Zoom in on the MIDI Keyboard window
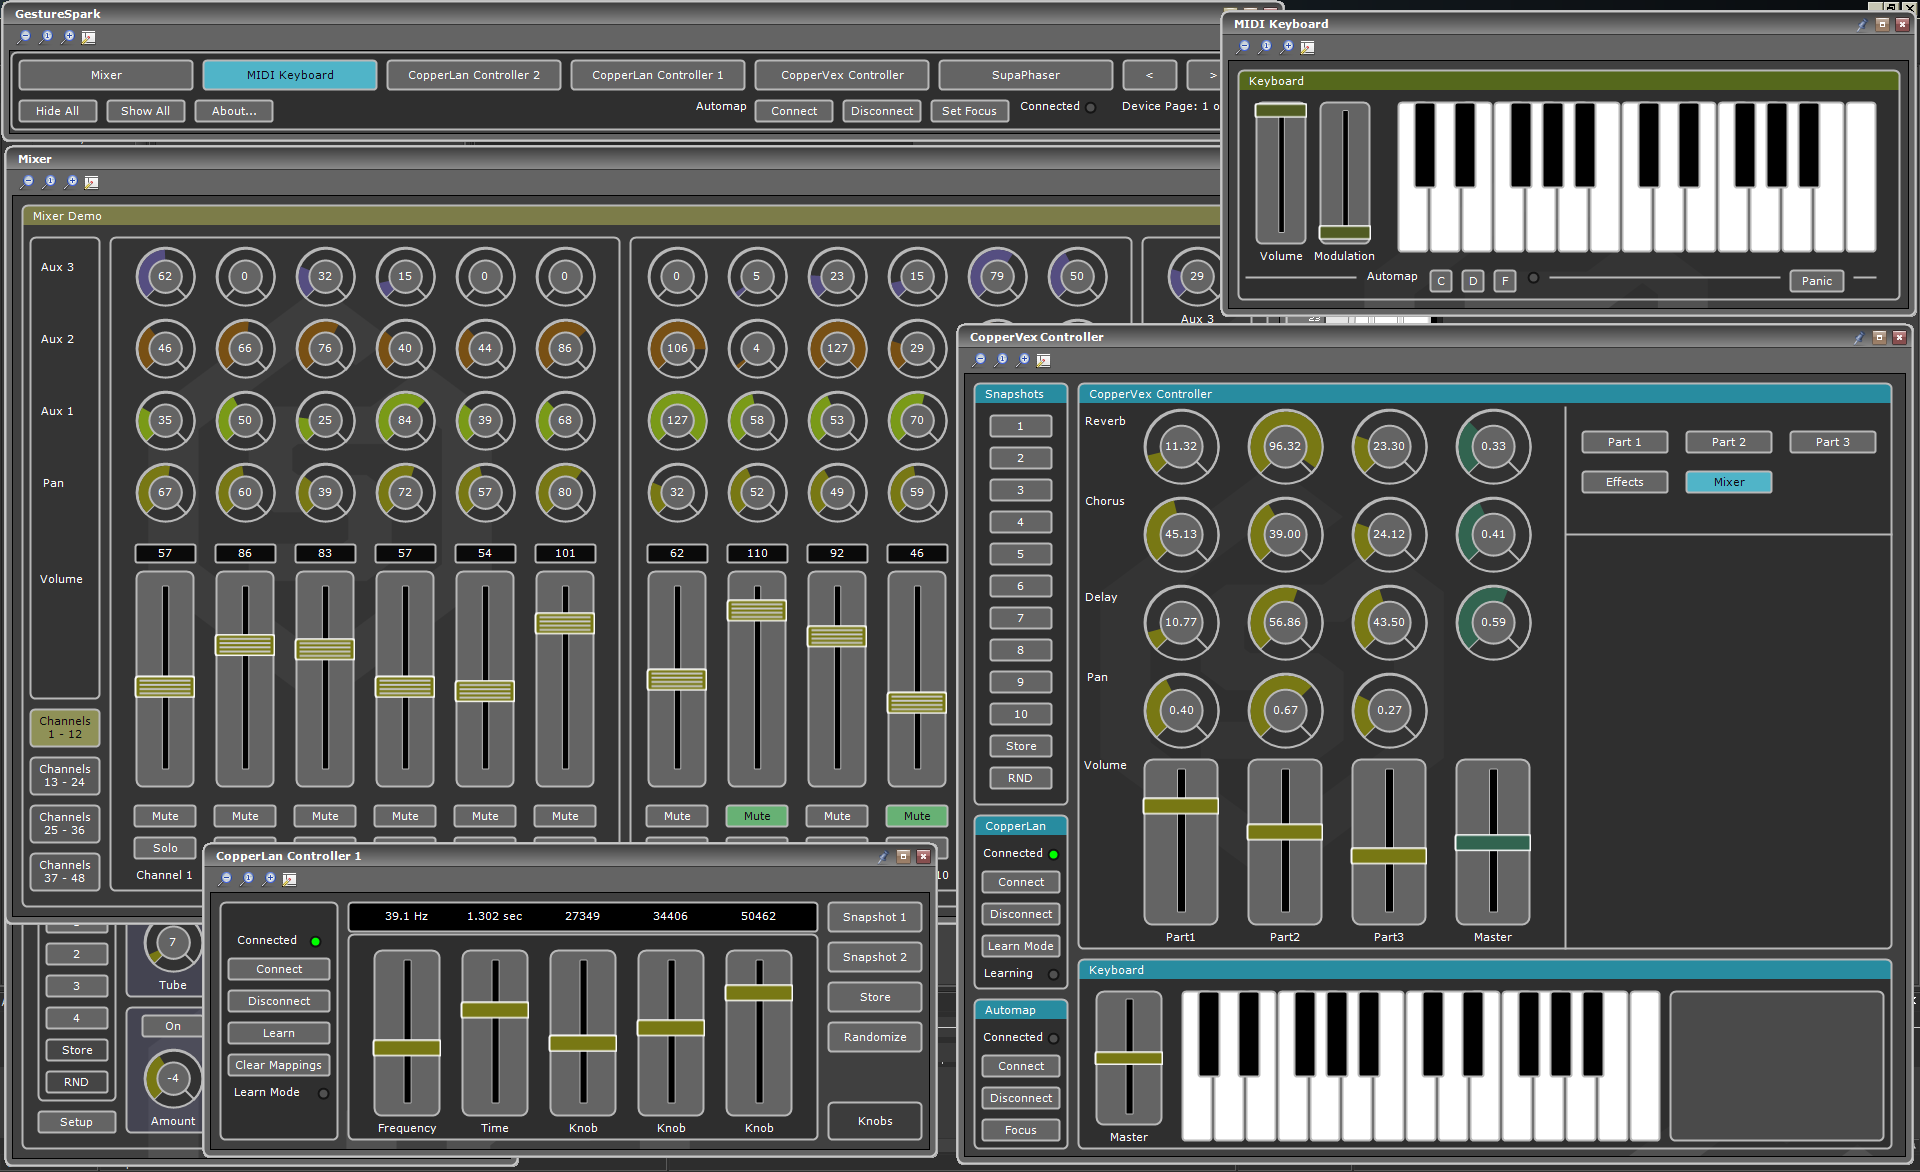Image resolution: width=1920 pixels, height=1172 pixels. tap(1287, 47)
